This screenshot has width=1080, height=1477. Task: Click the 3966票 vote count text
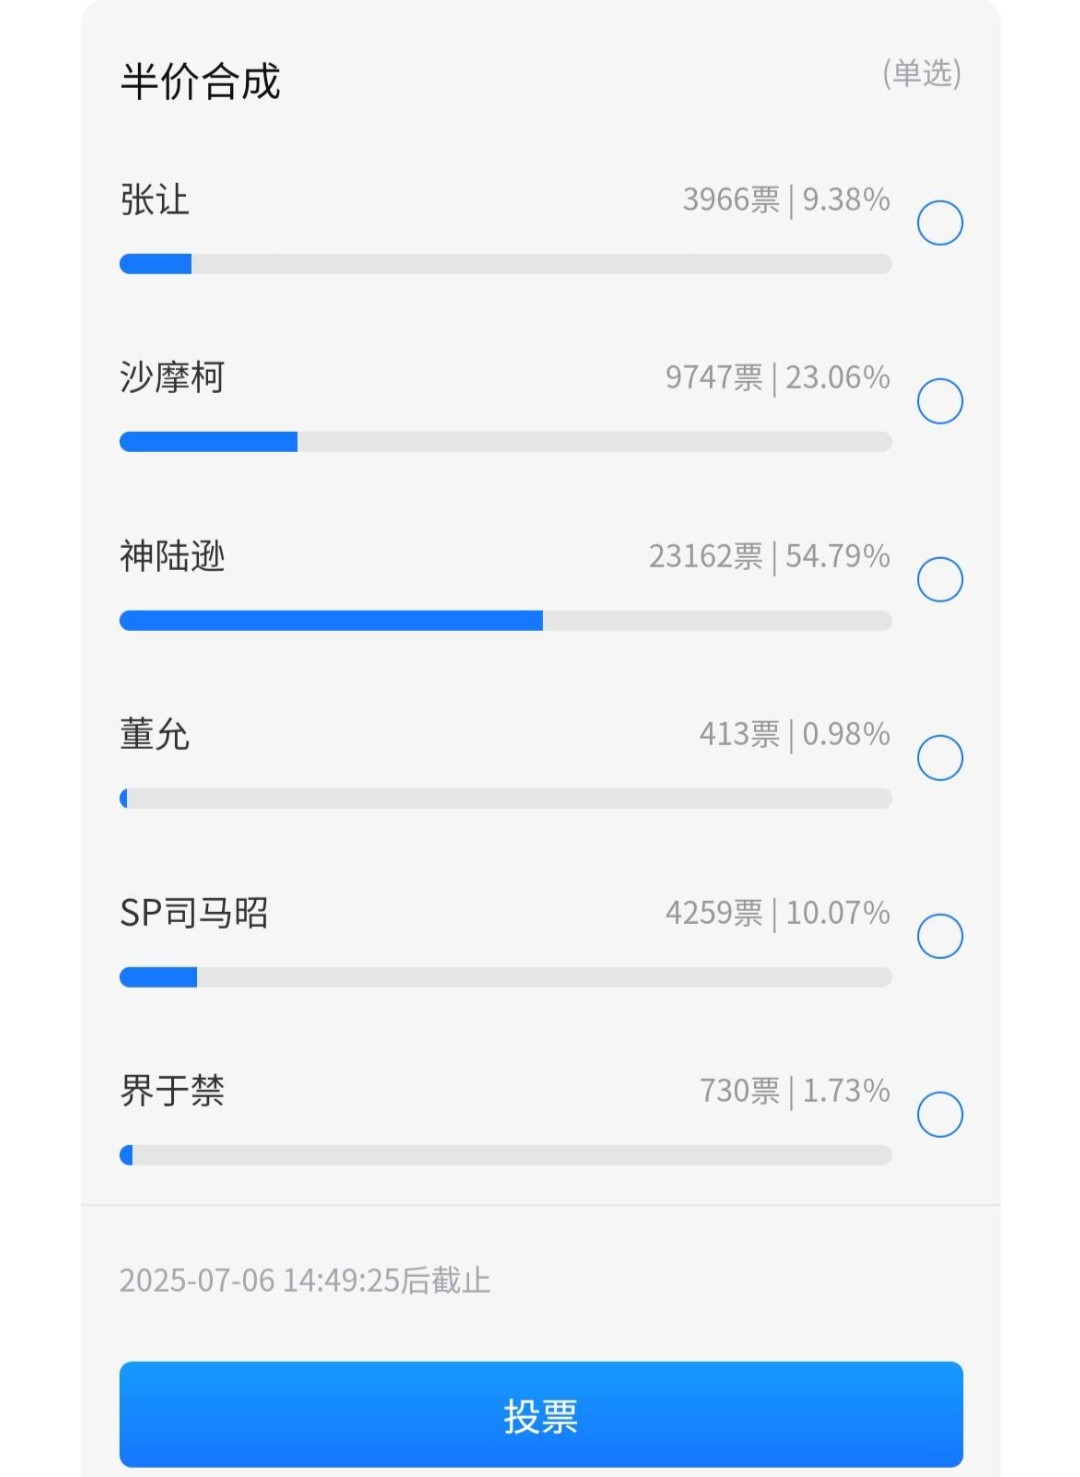pyautogui.click(x=731, y=200)
